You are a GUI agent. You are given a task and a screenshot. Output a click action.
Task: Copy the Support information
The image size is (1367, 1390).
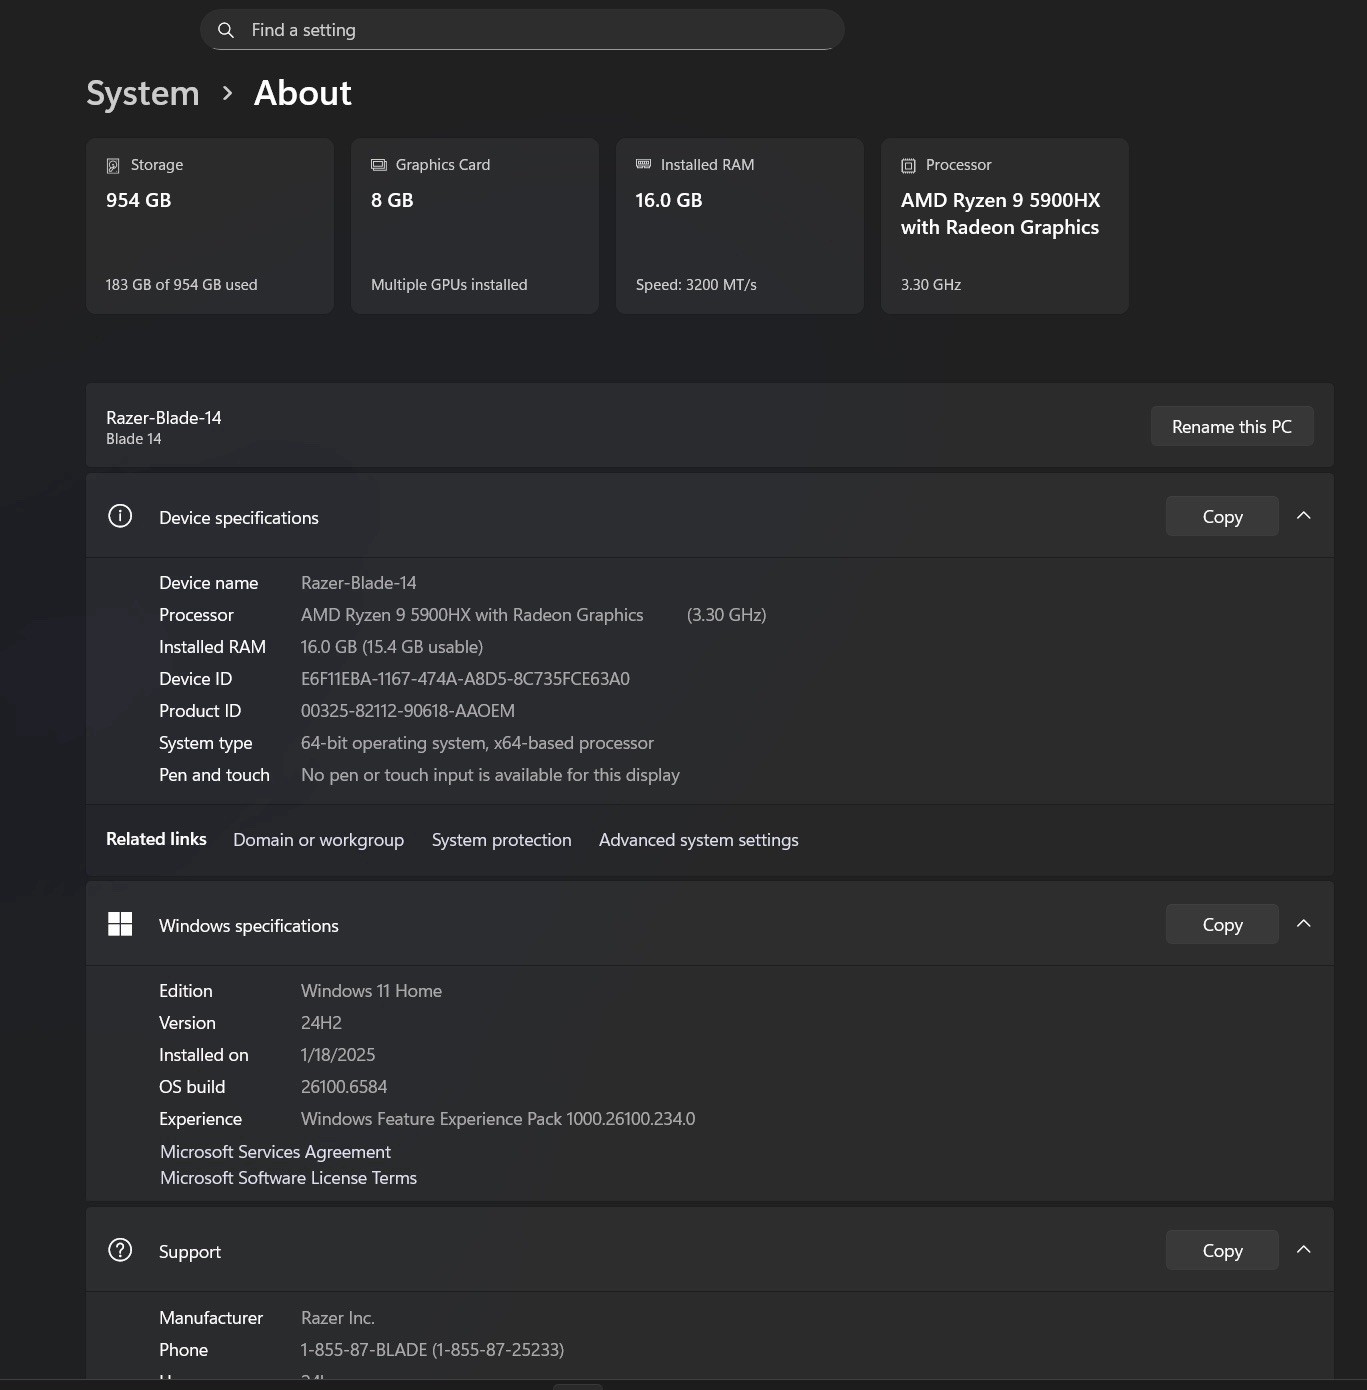point(1222,1250)
